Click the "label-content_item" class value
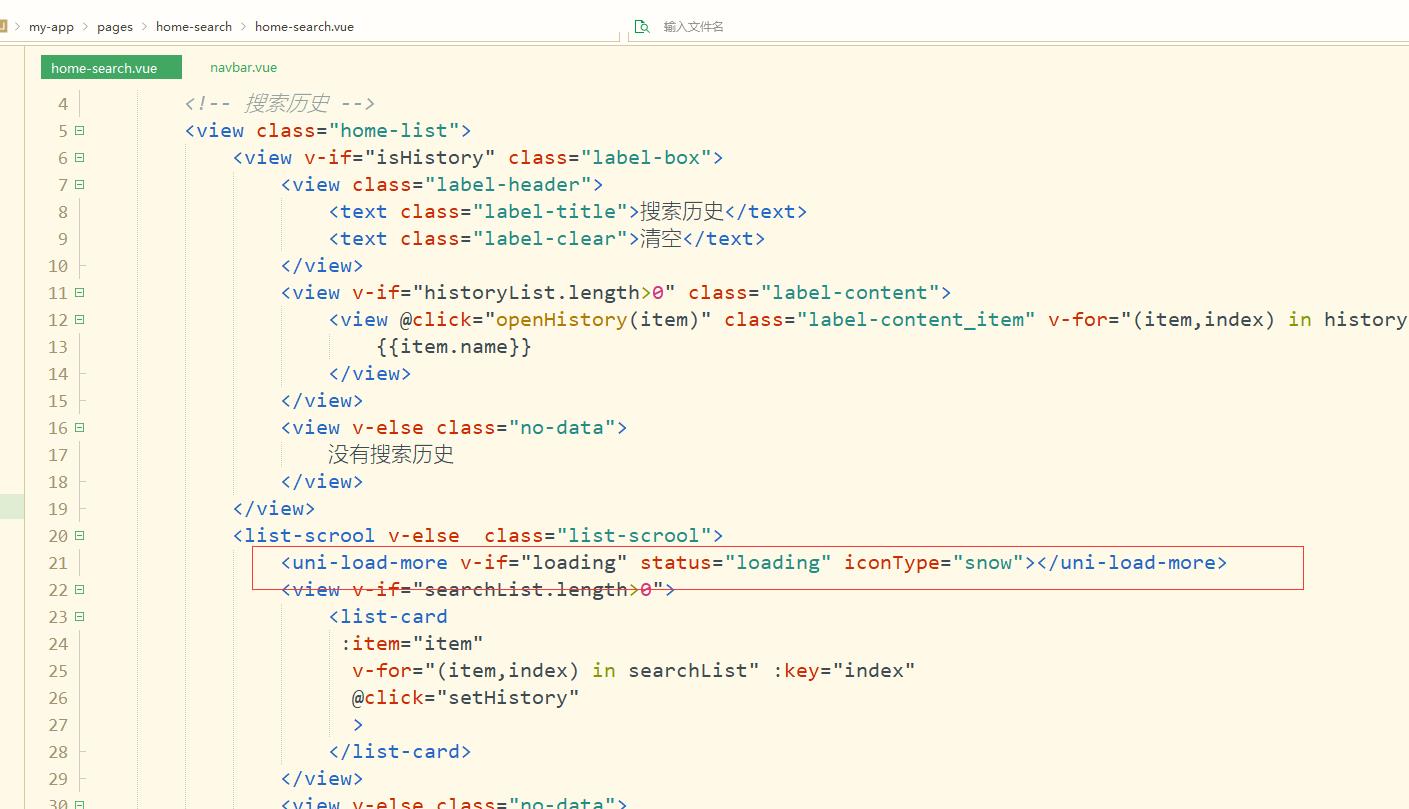The image size is (1409, 809). (916, 319)
